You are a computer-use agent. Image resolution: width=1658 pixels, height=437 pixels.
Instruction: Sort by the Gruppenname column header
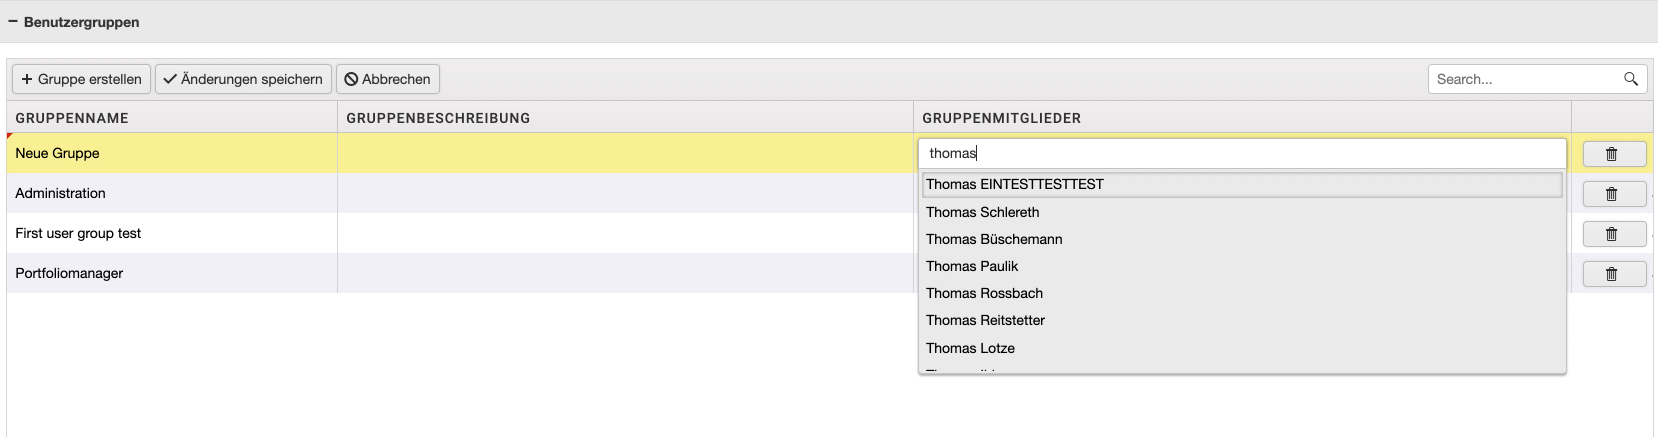pyautogui.click(x=72, y=118)
